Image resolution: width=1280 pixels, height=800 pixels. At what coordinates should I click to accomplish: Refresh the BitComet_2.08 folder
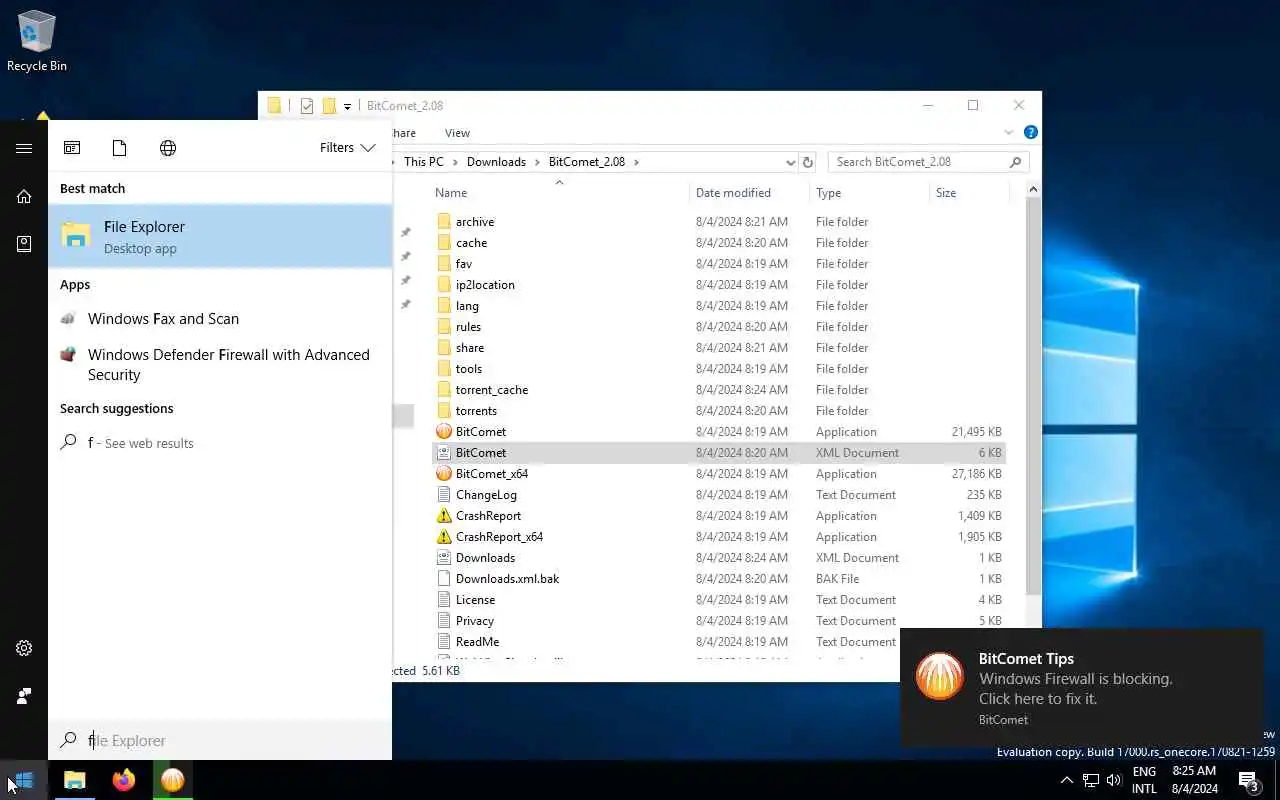(808, 162)
